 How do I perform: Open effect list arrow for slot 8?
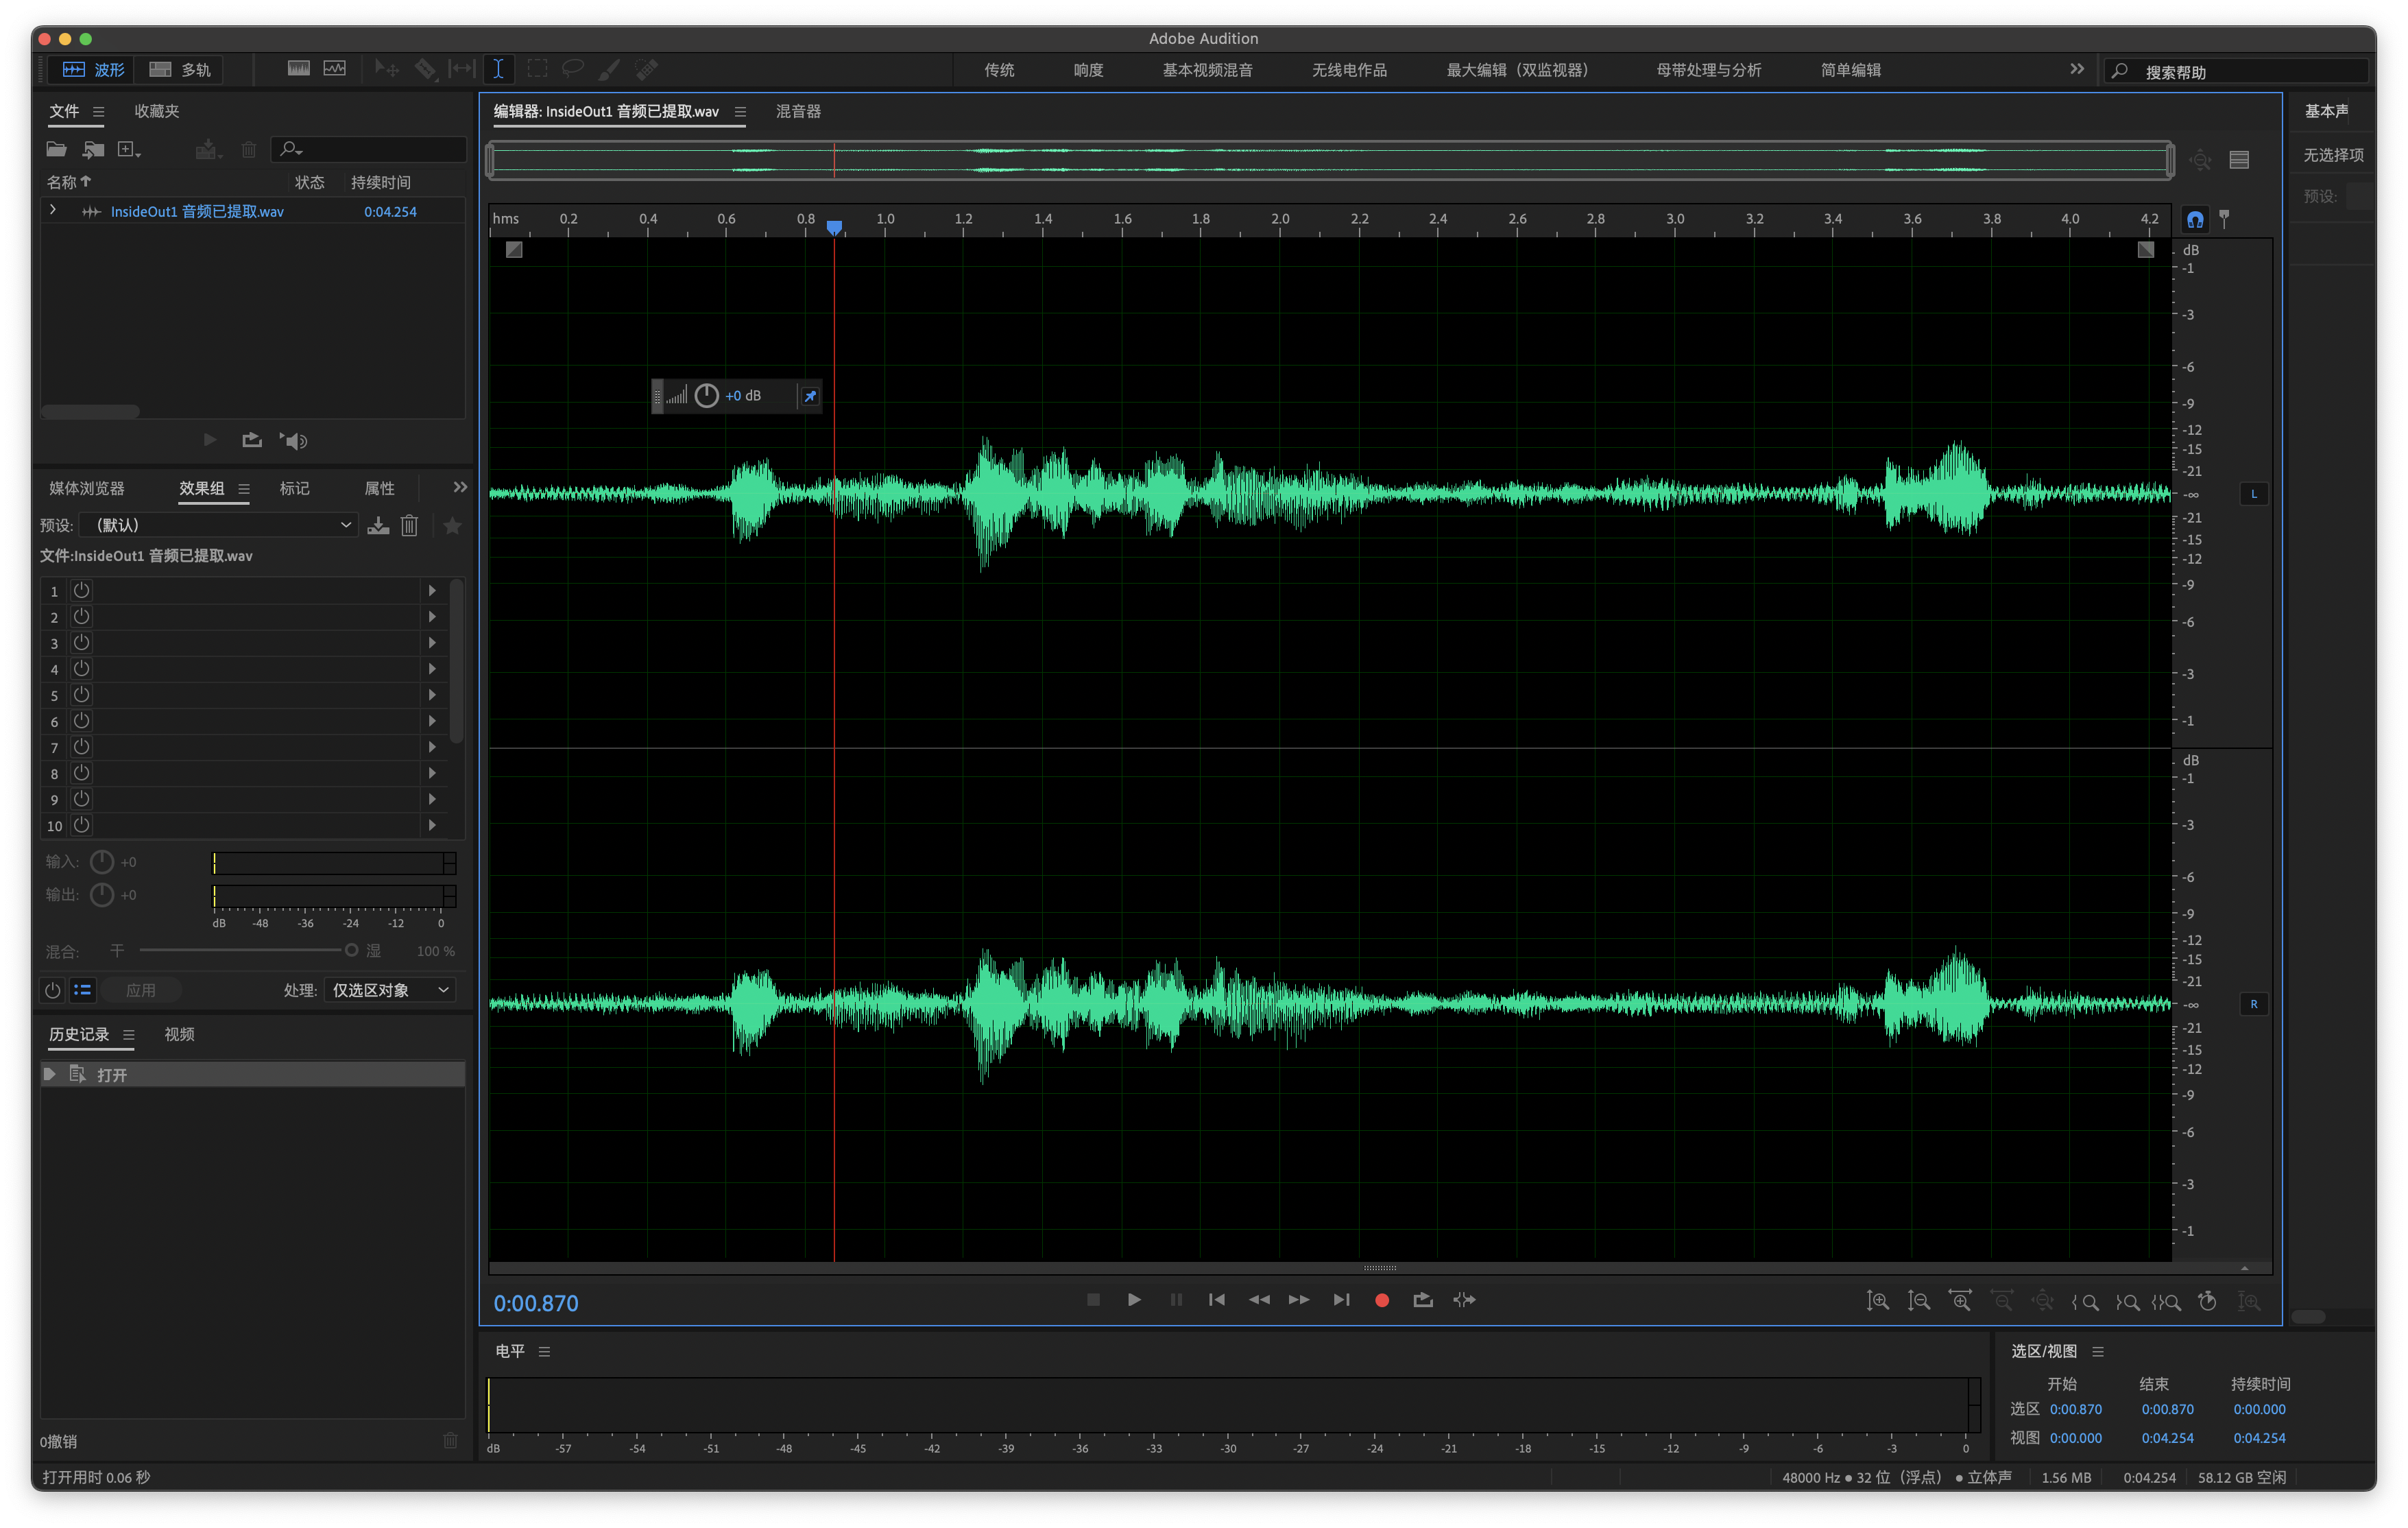click(x=432, y=772)
